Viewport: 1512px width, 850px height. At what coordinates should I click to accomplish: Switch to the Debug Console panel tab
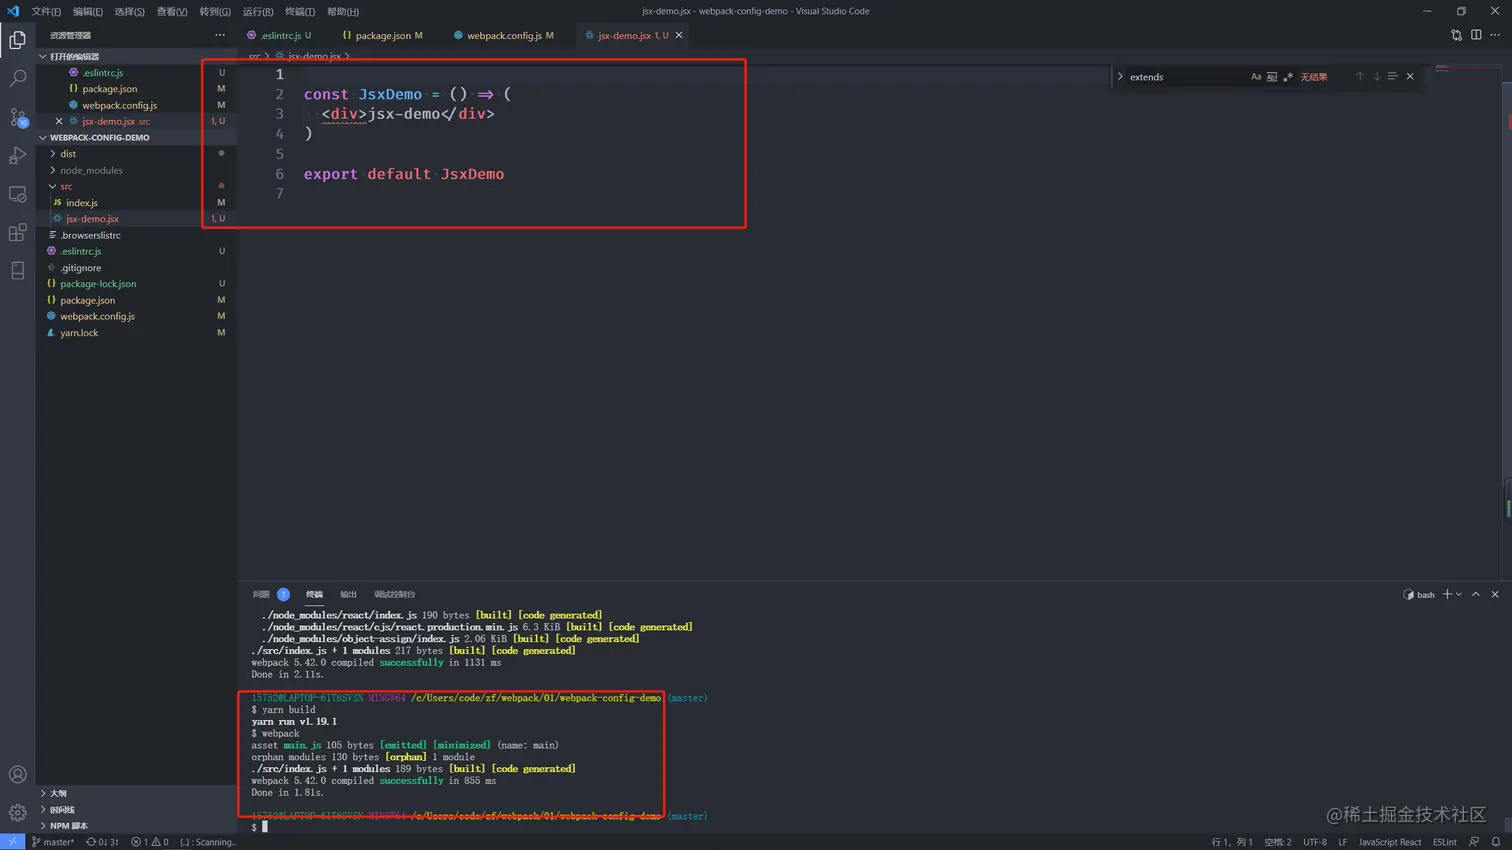(x=394, y=594)
